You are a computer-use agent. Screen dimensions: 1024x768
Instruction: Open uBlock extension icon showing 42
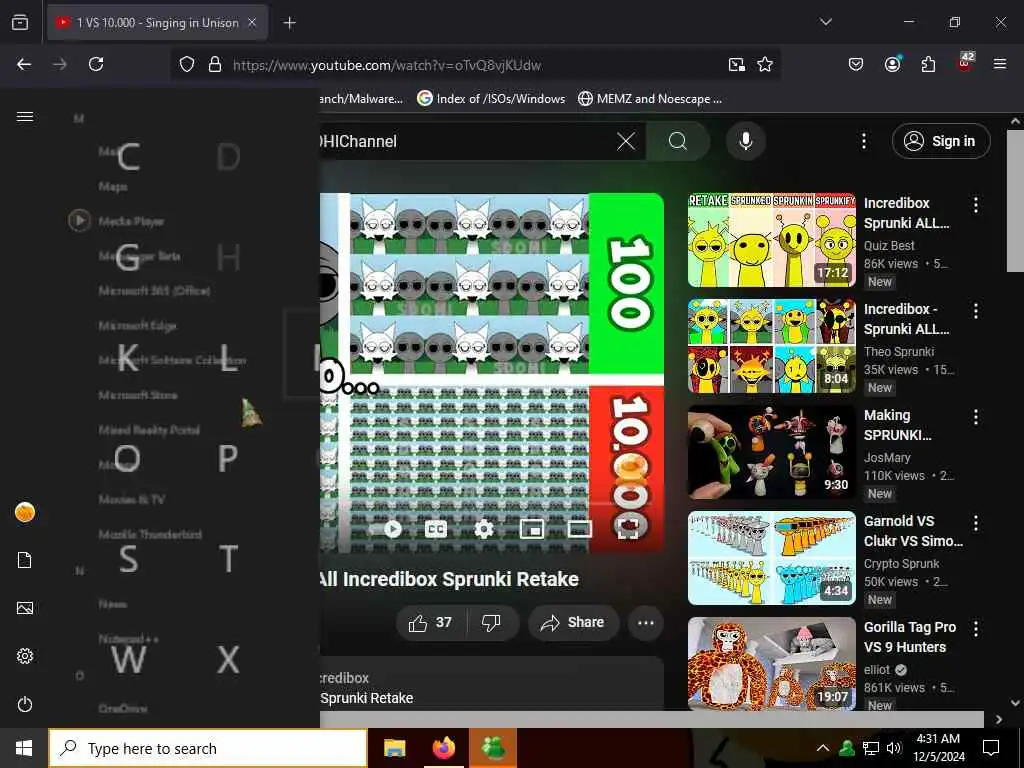click(965, 63)
